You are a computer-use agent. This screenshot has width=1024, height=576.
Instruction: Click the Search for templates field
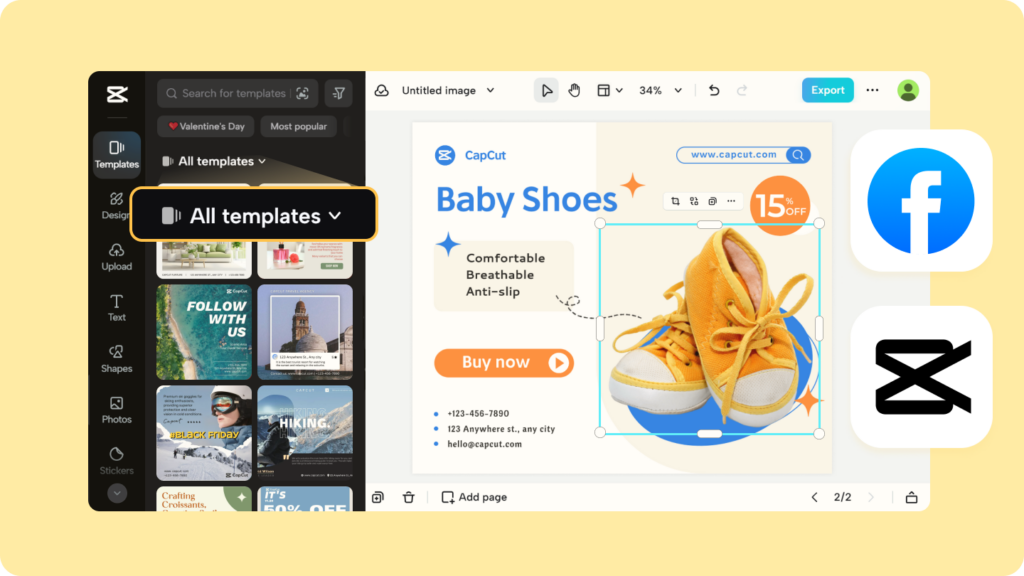234,93
